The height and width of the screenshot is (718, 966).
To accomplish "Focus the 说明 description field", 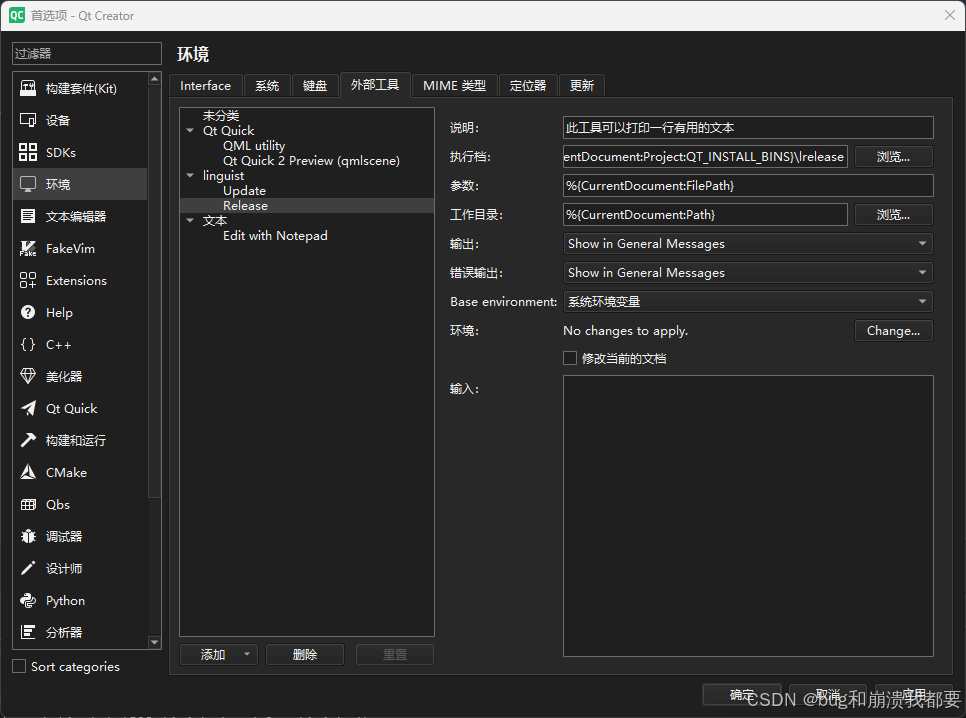I will pos(748,128).
